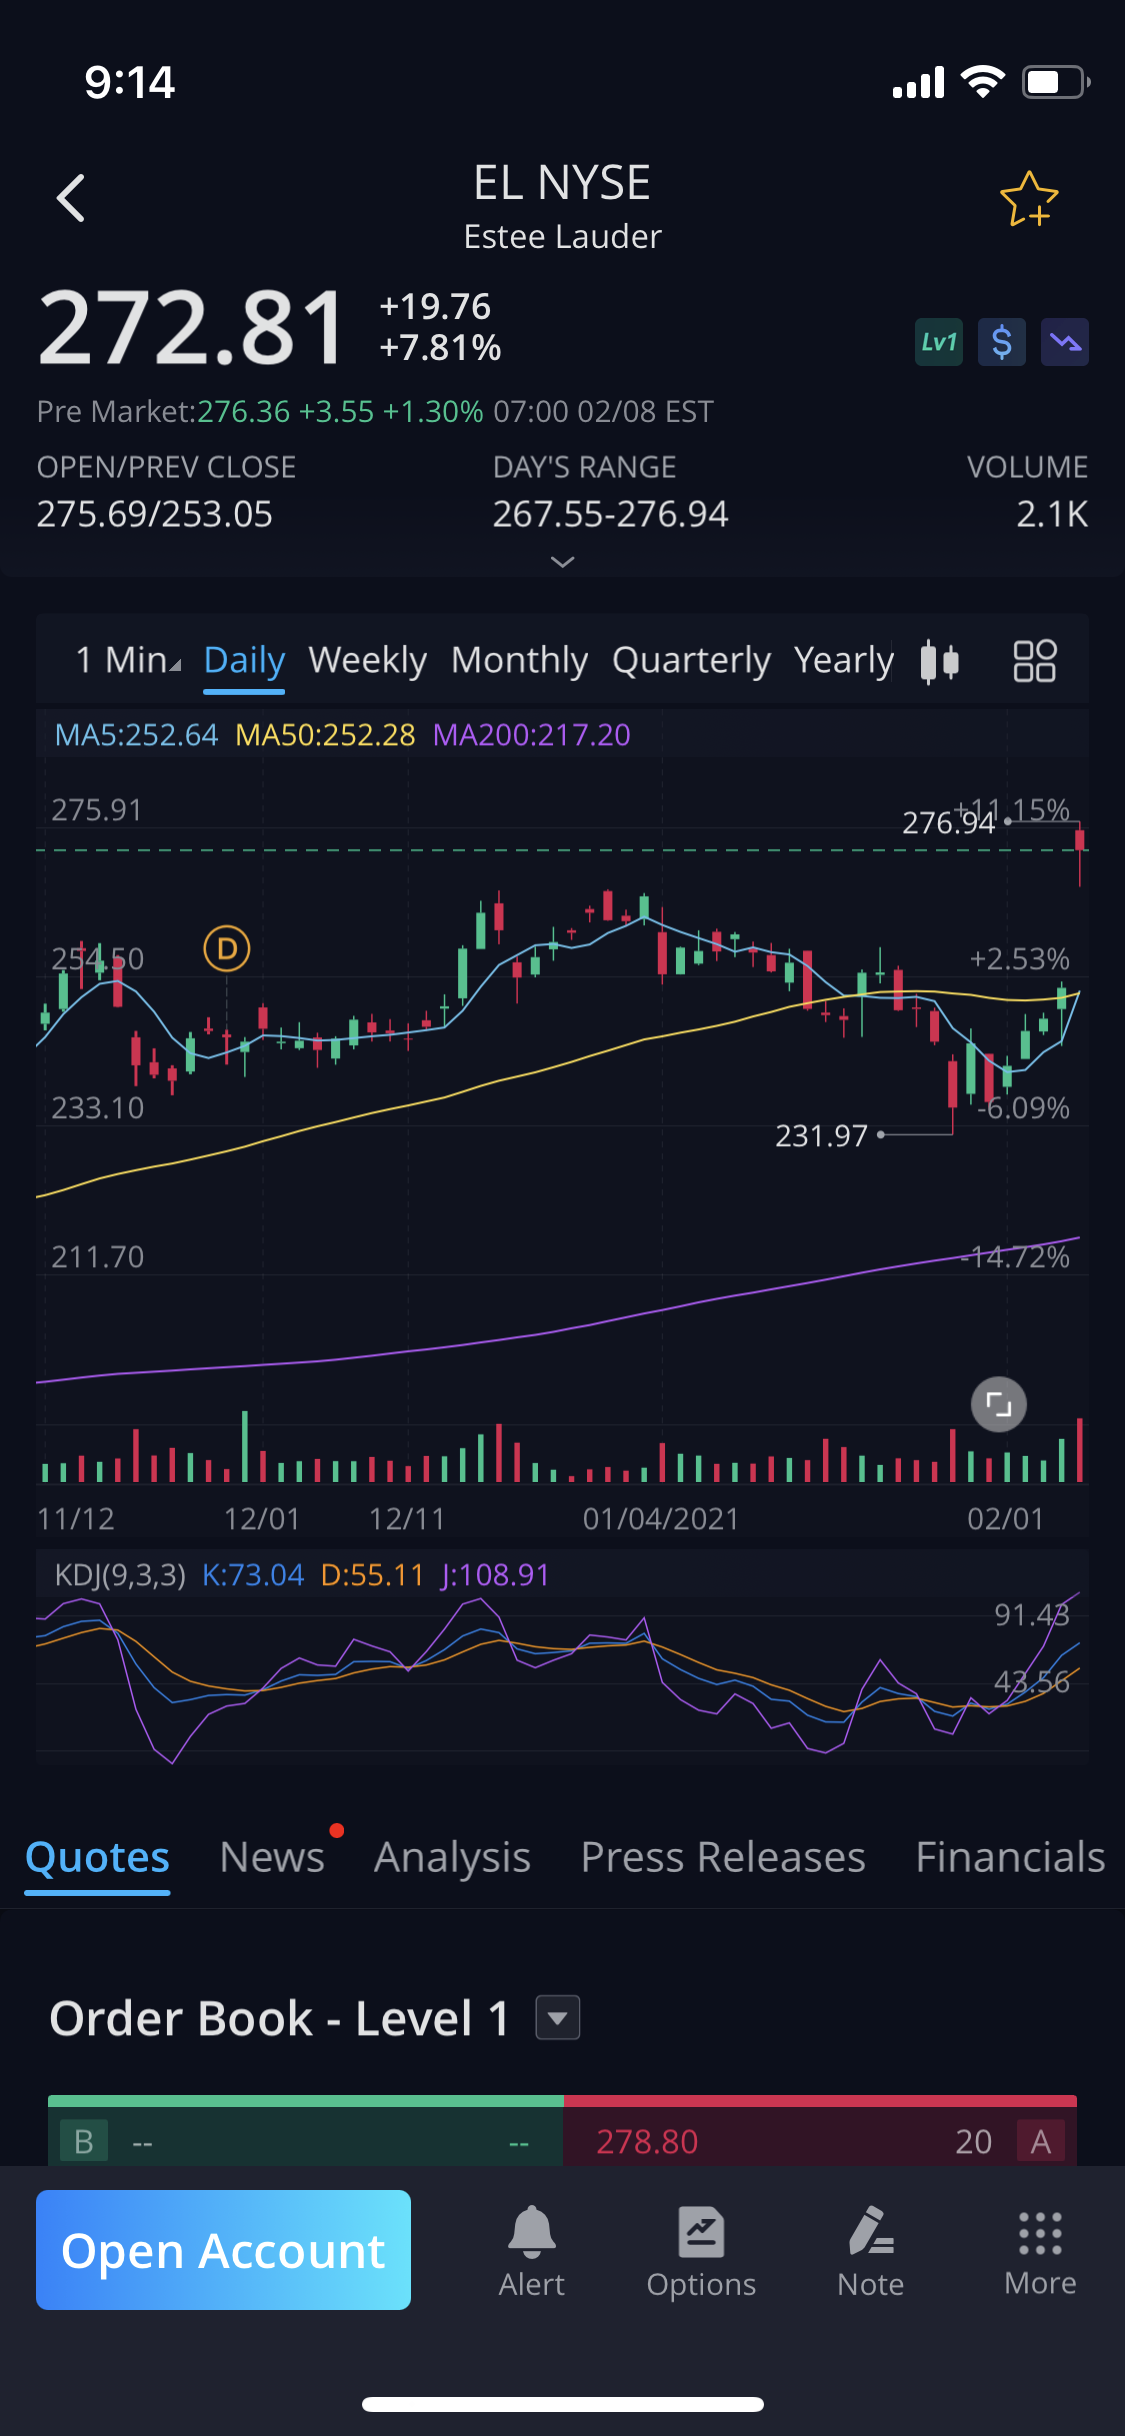Open candlestick chart style icon
The image size is (1125, 2436).
[939, 661]
